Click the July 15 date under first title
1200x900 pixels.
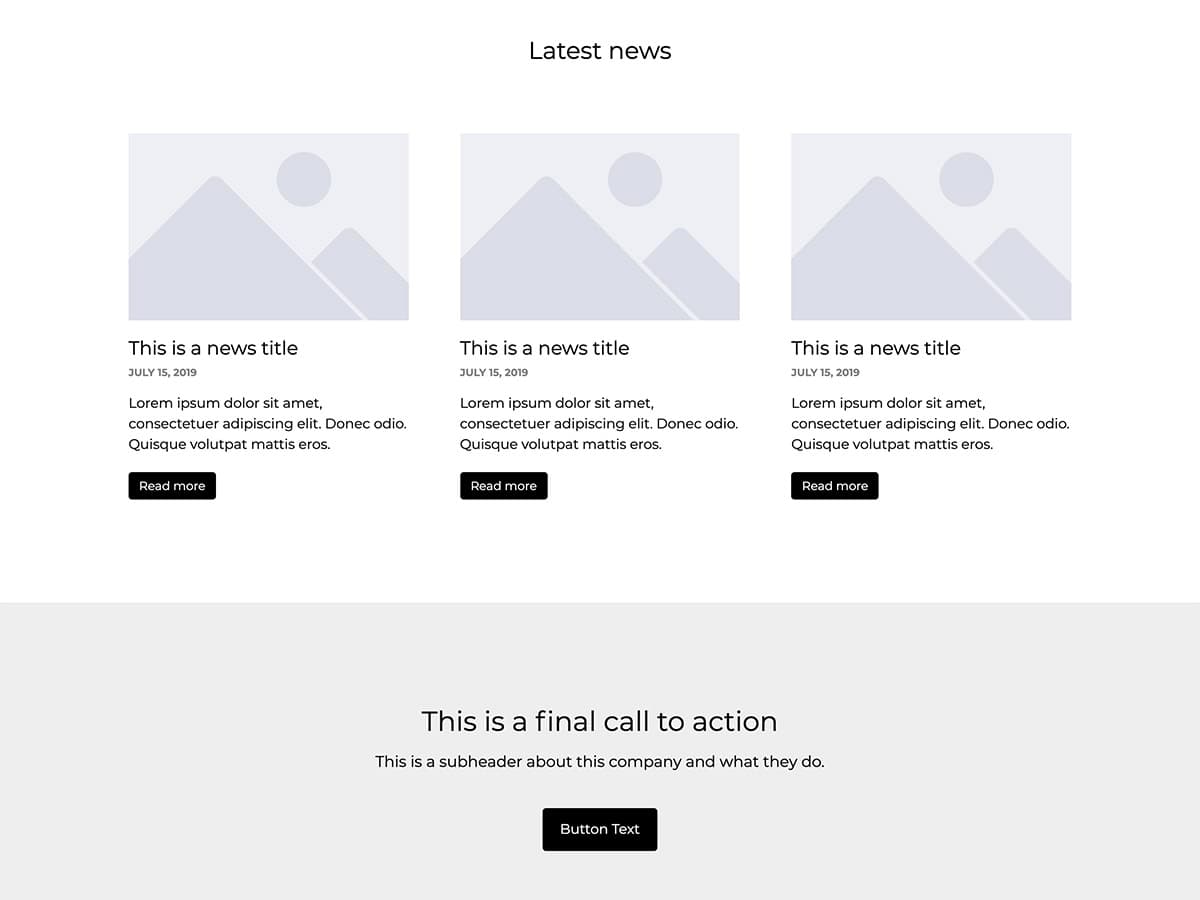(x=162, y=372)
